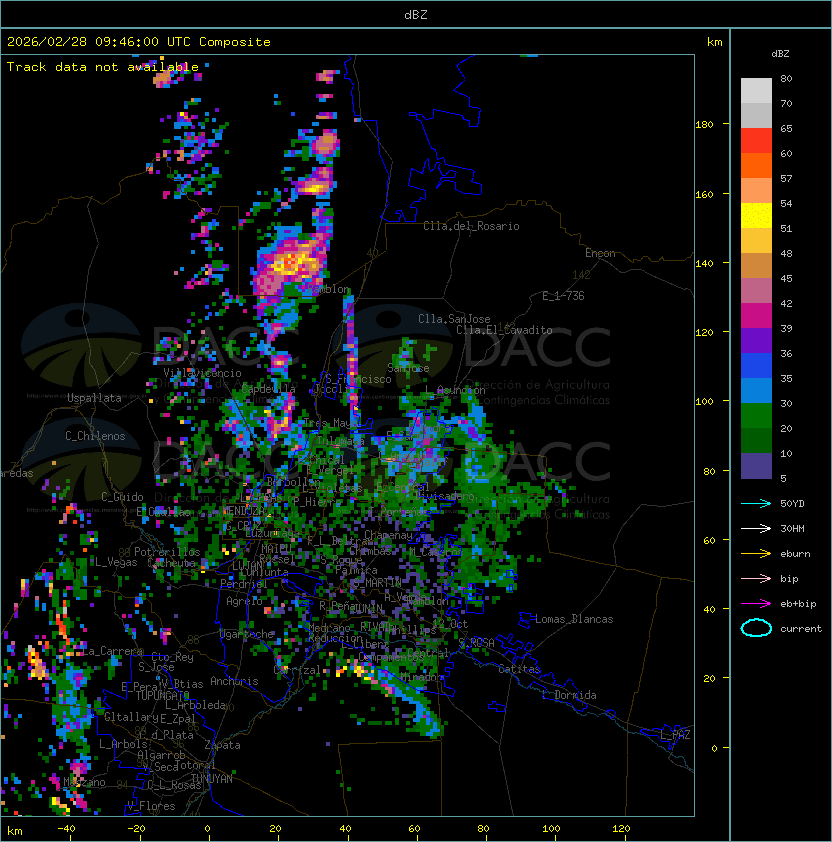The height and width of the screenshot is (842, 832).
Task: Click the cyan 50YD arrow icon
Action: 756,504
